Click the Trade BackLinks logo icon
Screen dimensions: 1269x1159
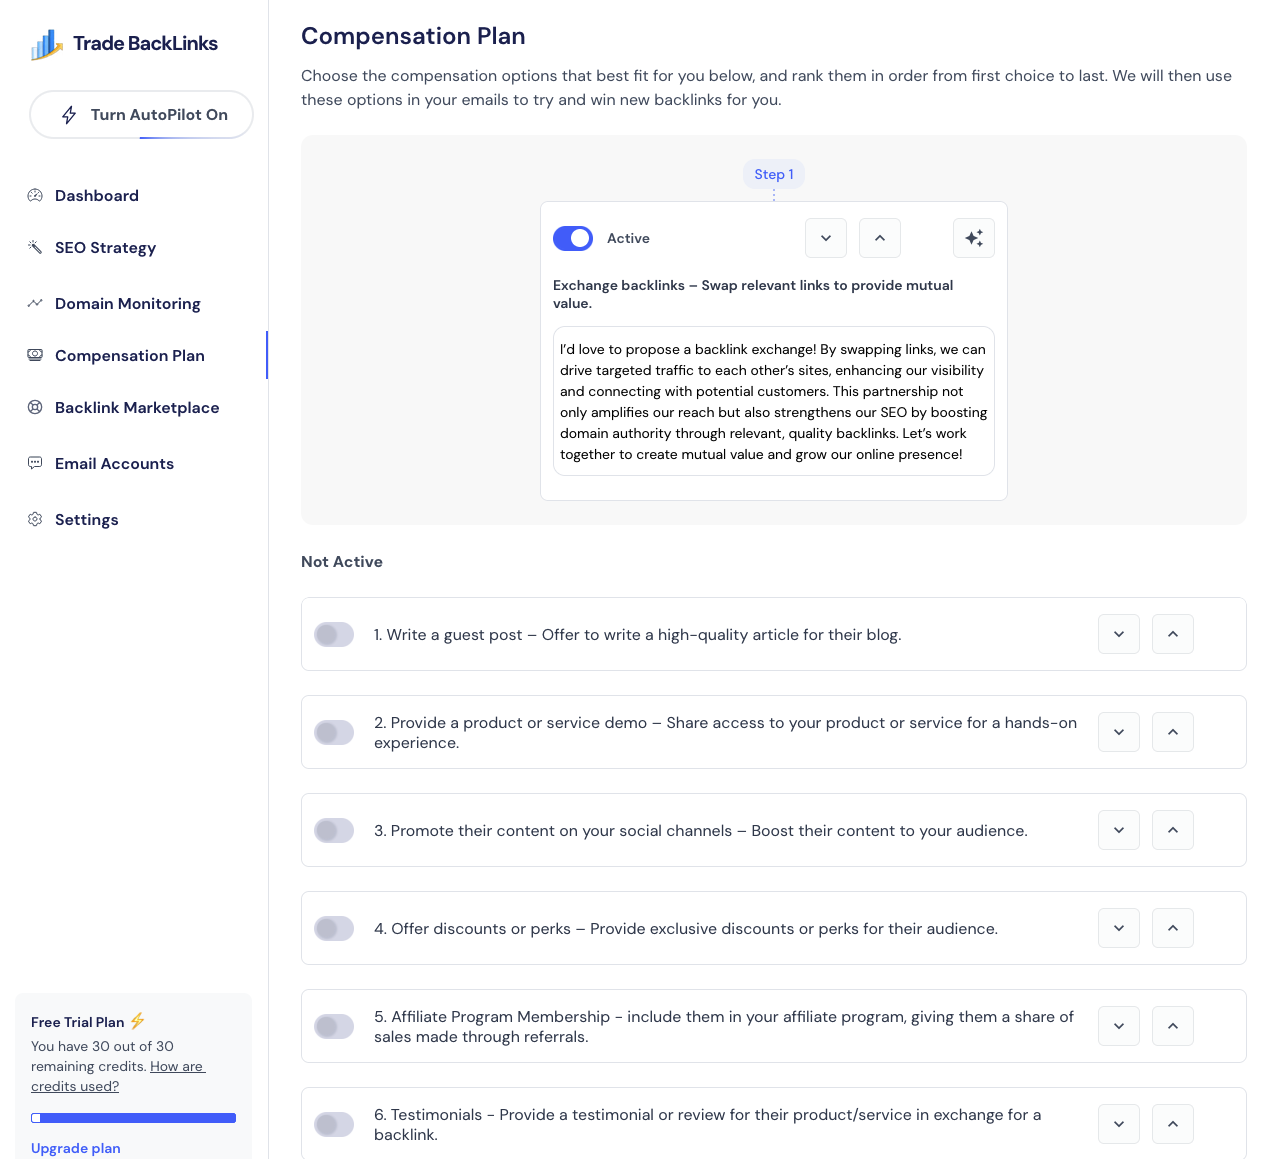coord(47,44)
